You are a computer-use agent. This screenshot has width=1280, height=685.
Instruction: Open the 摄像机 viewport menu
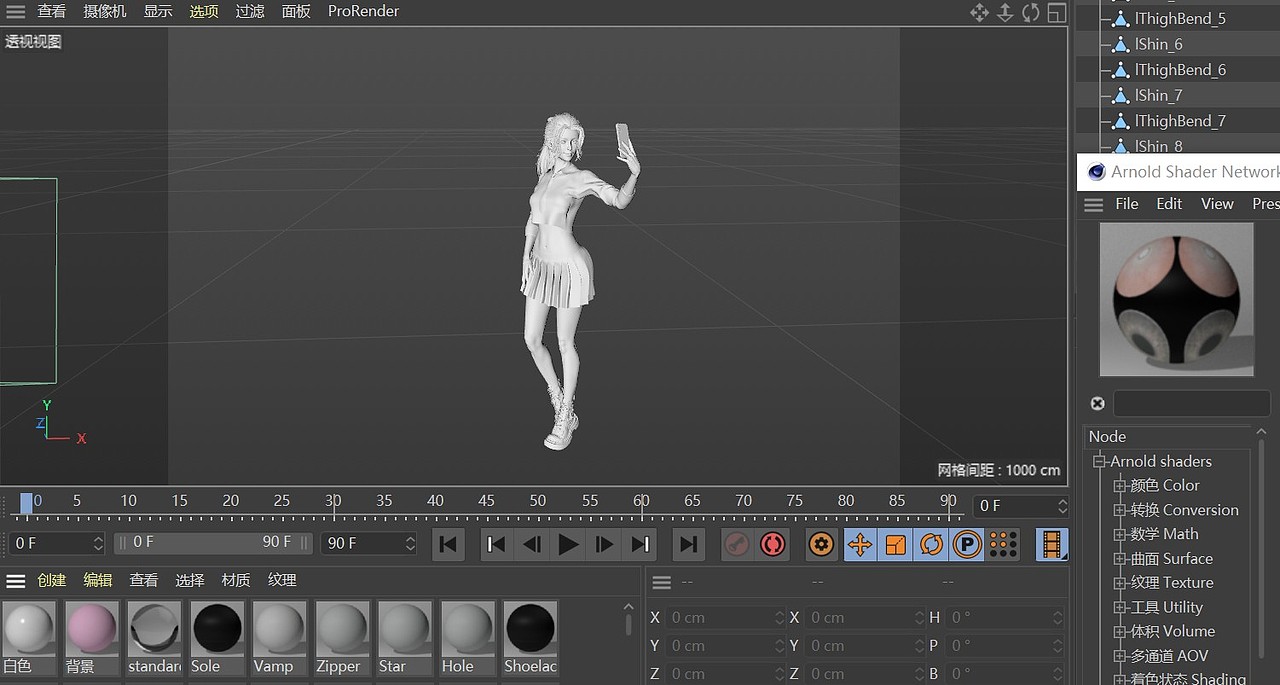pyautogui.click(x=105, y=11)
